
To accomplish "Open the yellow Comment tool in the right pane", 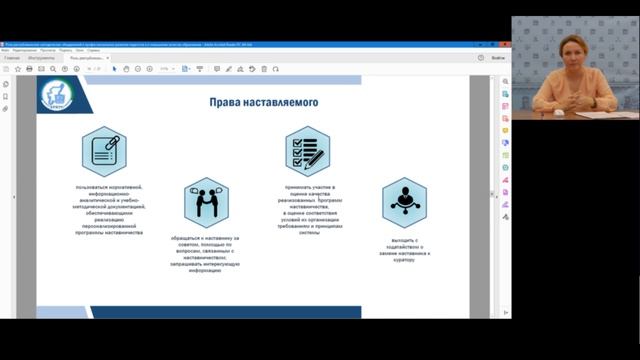I will tap(505, 131).
